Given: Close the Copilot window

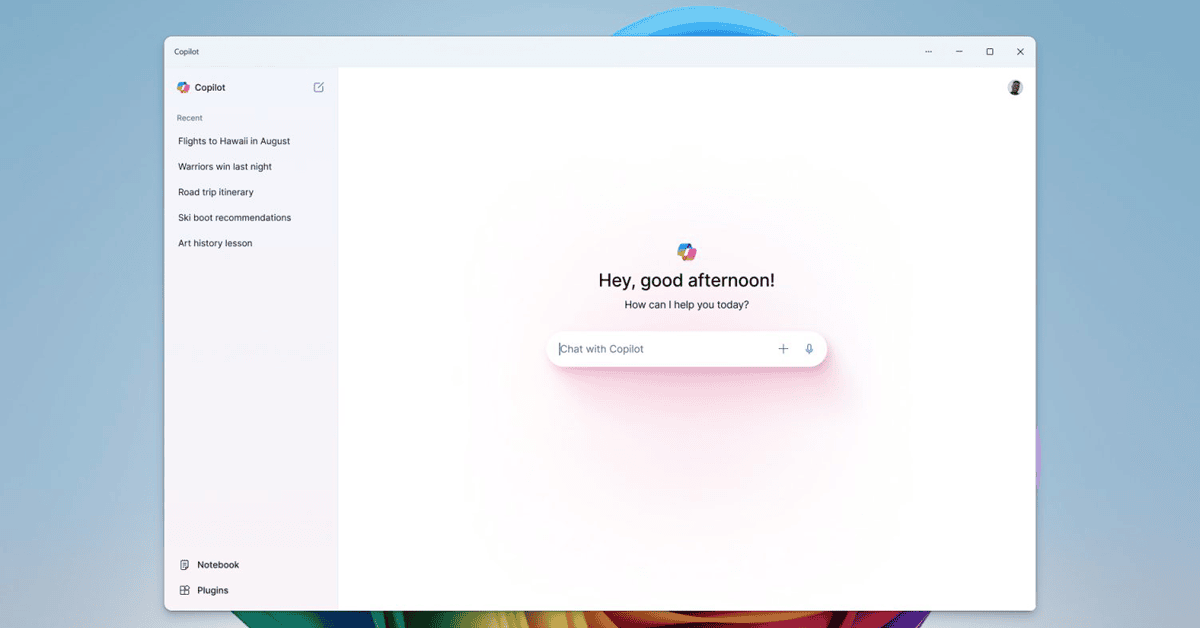Looking at the screenshot, I should point(1020,52).
